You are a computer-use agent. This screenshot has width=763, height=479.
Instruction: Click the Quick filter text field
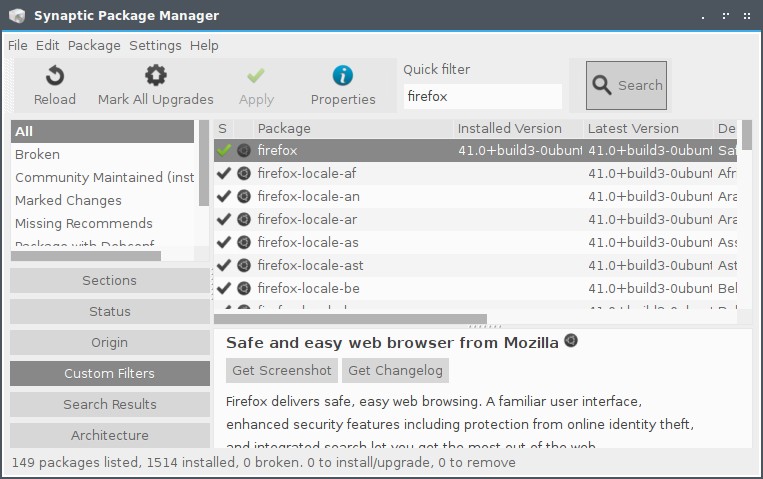point(482,96)
